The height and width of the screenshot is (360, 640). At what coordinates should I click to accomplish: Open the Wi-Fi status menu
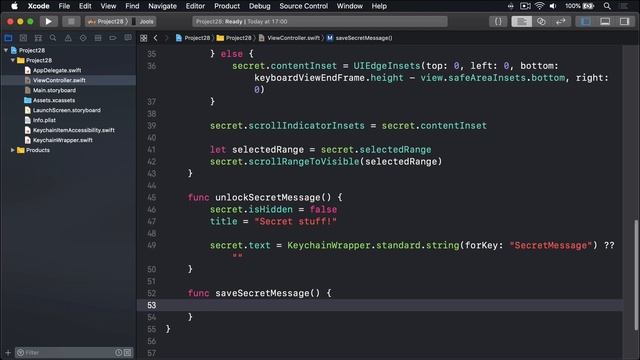tap(539, 6)
